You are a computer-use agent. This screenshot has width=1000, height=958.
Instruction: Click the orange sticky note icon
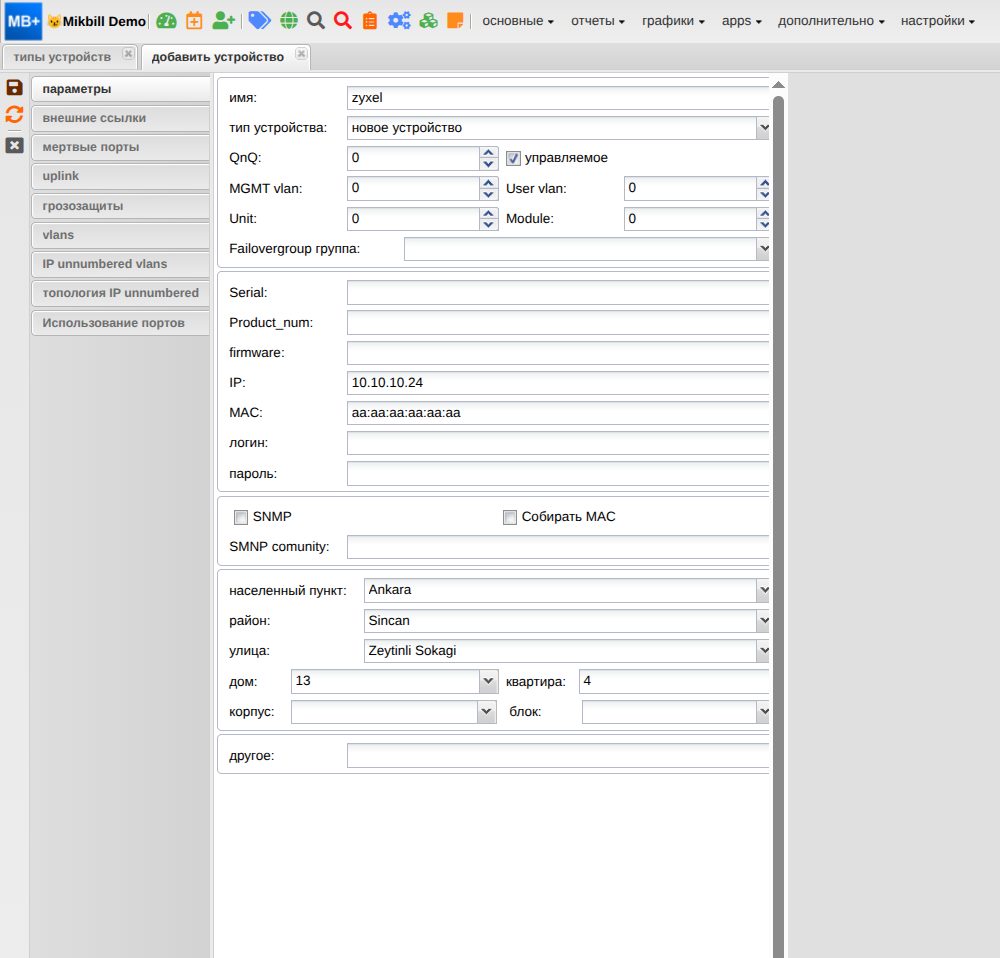(x=455, y=20)
